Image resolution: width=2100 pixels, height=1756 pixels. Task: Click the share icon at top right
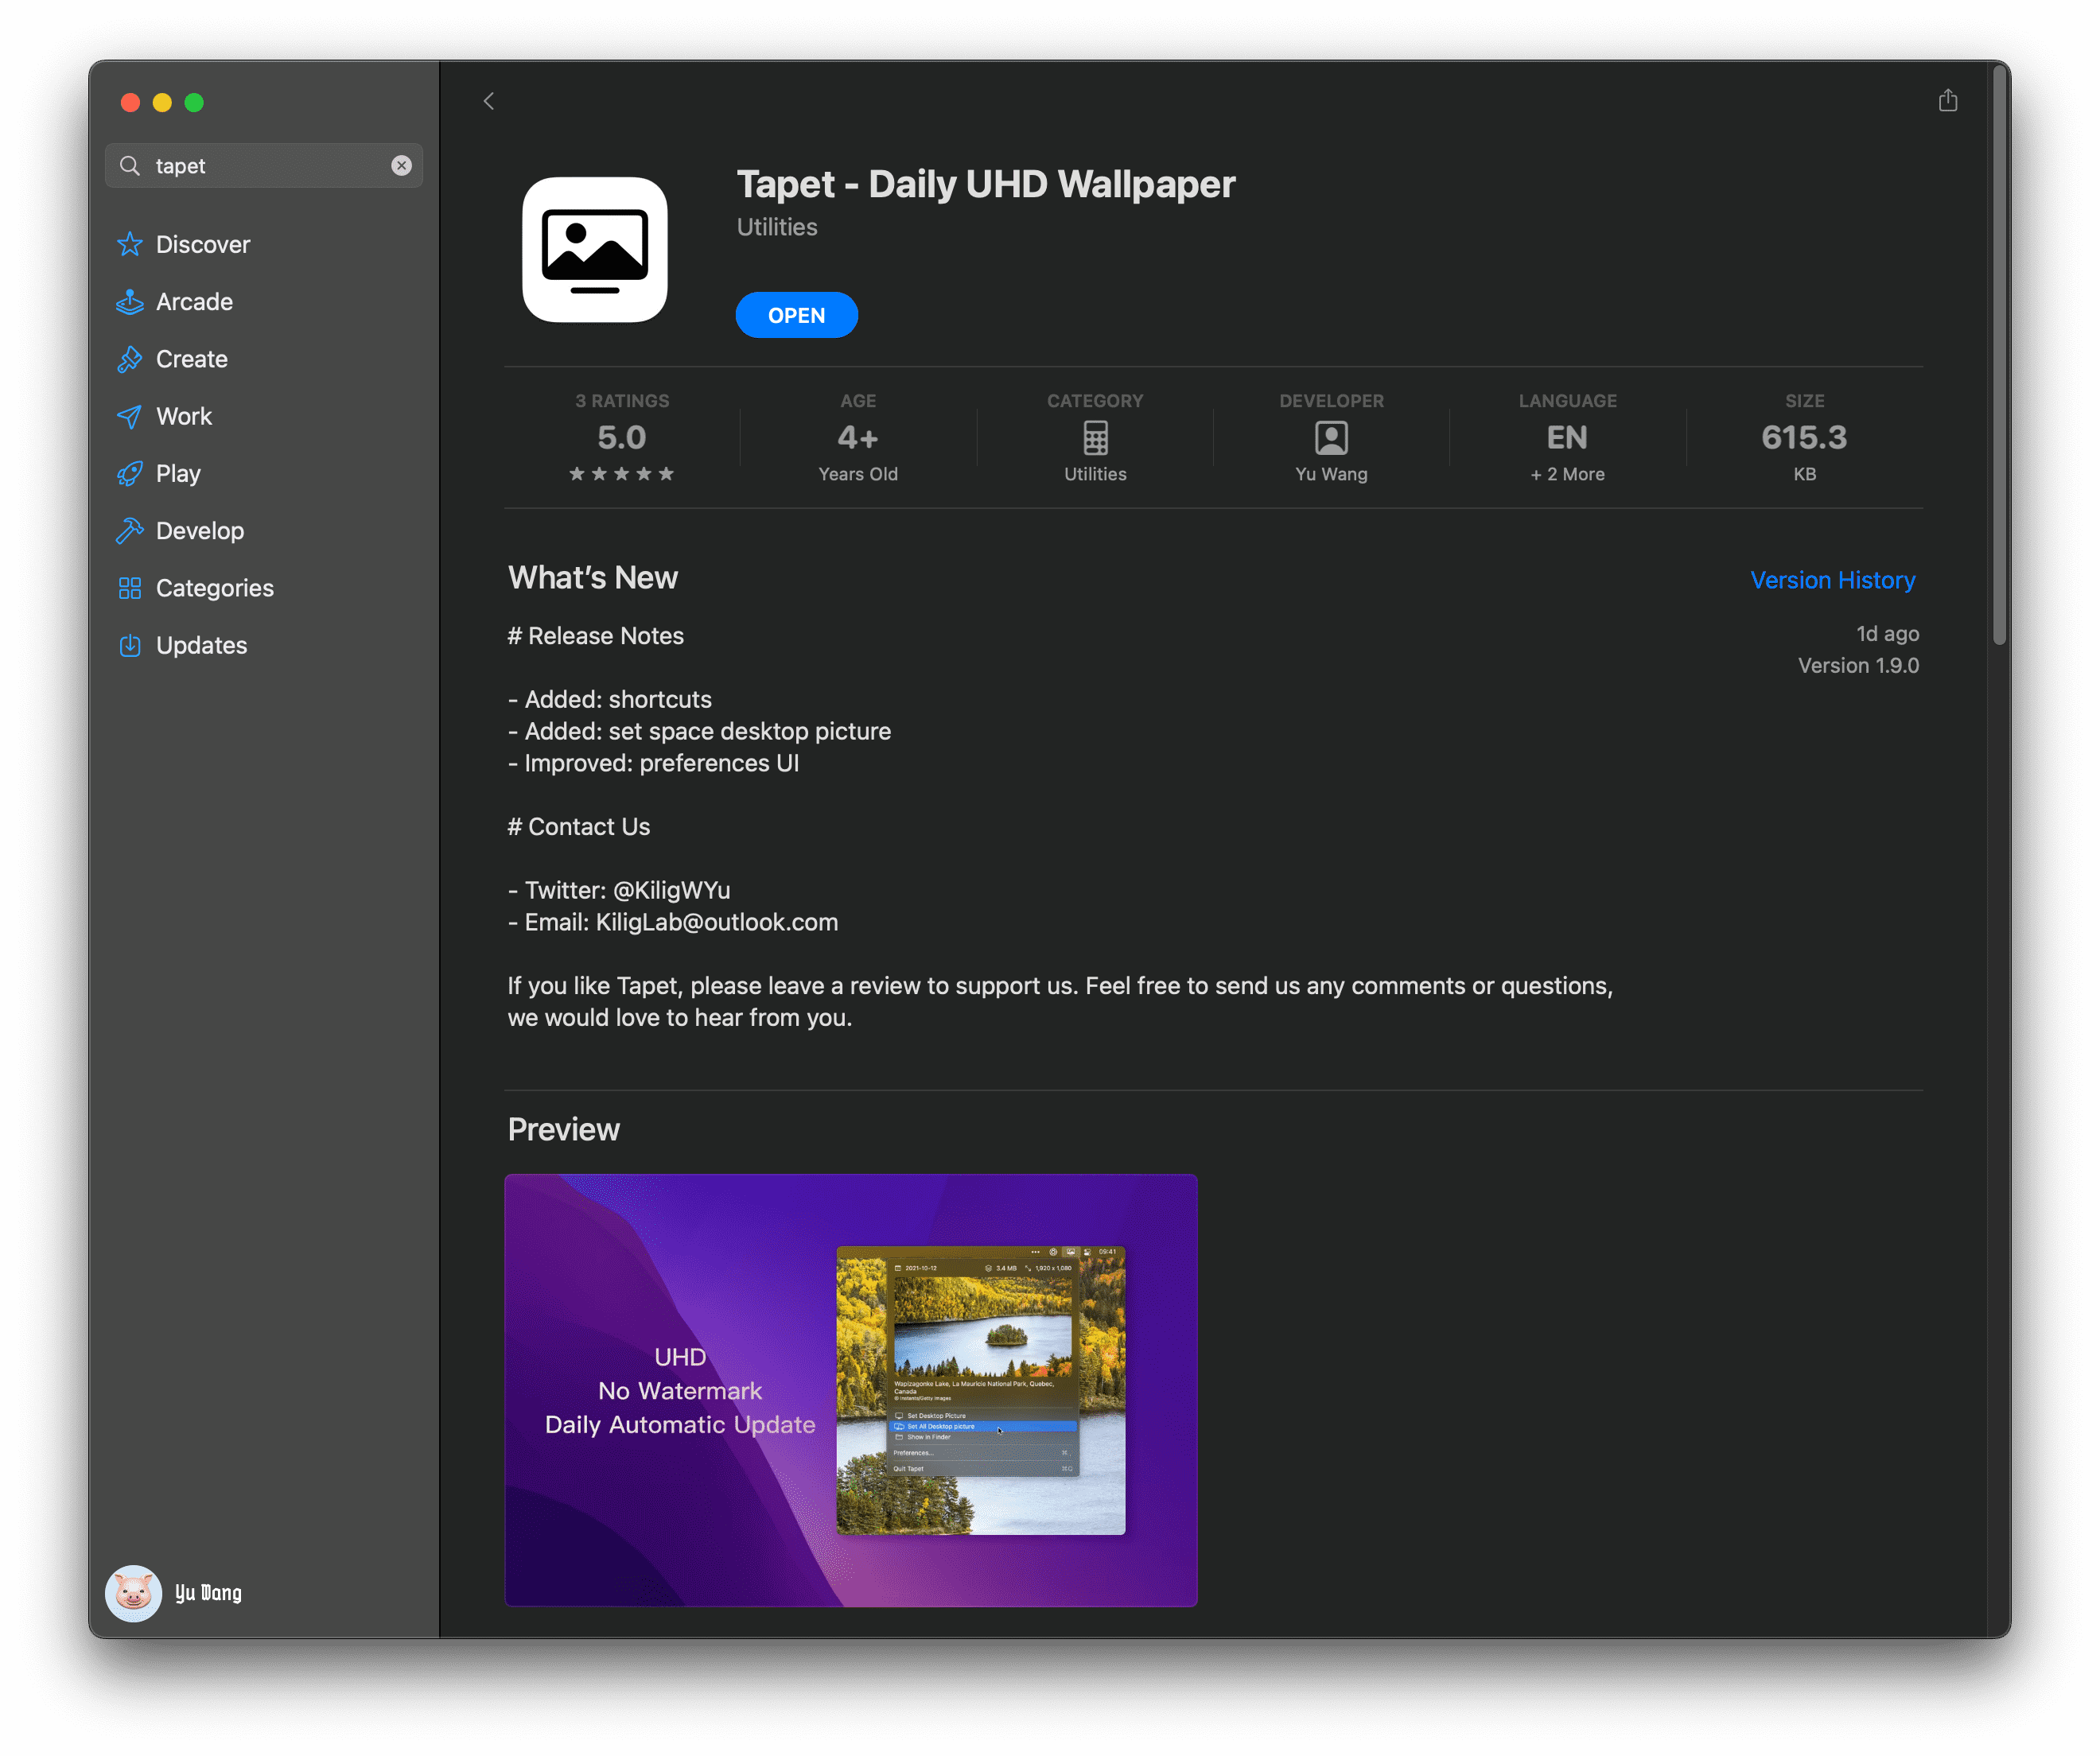(1947, 100)
